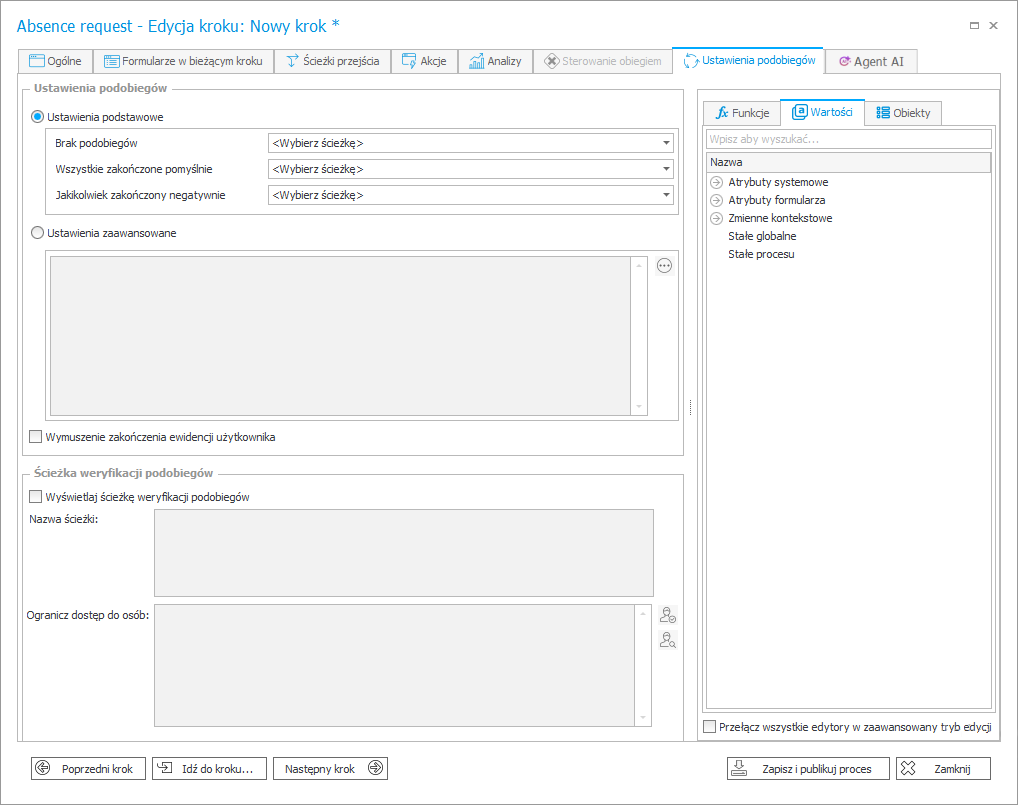Open the Ścieżki przejścia tab
Screen dimensions: 1018x805
tap(332, 61)
